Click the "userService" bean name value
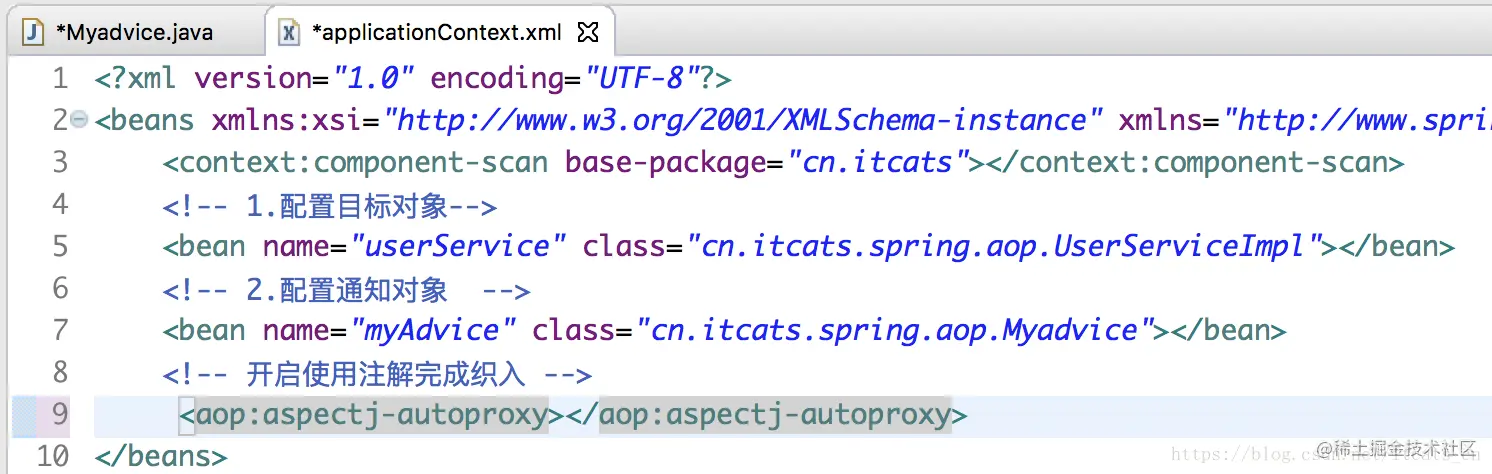The image size is (1492, 474). click(x=457, y=246)
